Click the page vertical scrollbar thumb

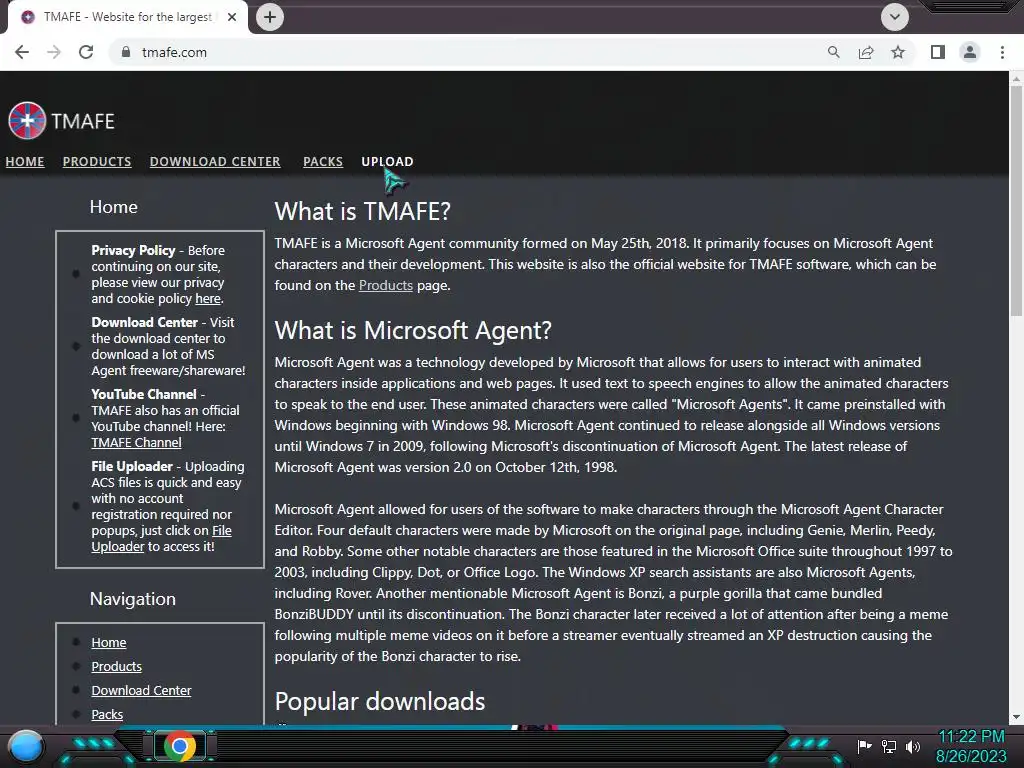(x=1016, y=202)
